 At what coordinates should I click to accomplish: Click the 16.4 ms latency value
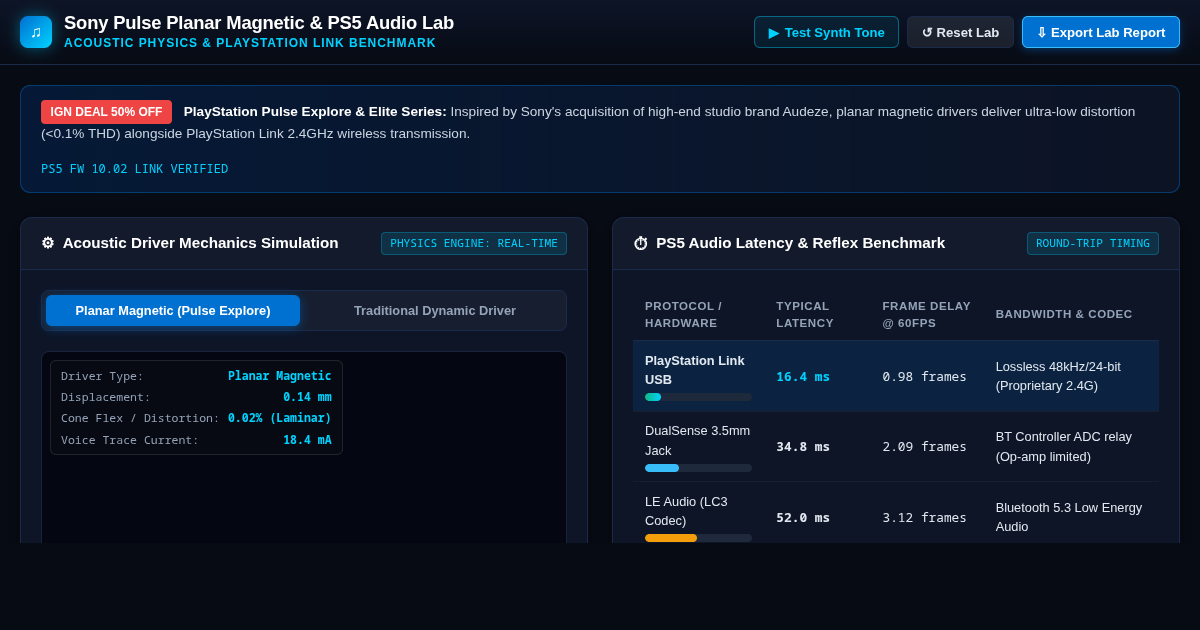(x=803, y=376)
